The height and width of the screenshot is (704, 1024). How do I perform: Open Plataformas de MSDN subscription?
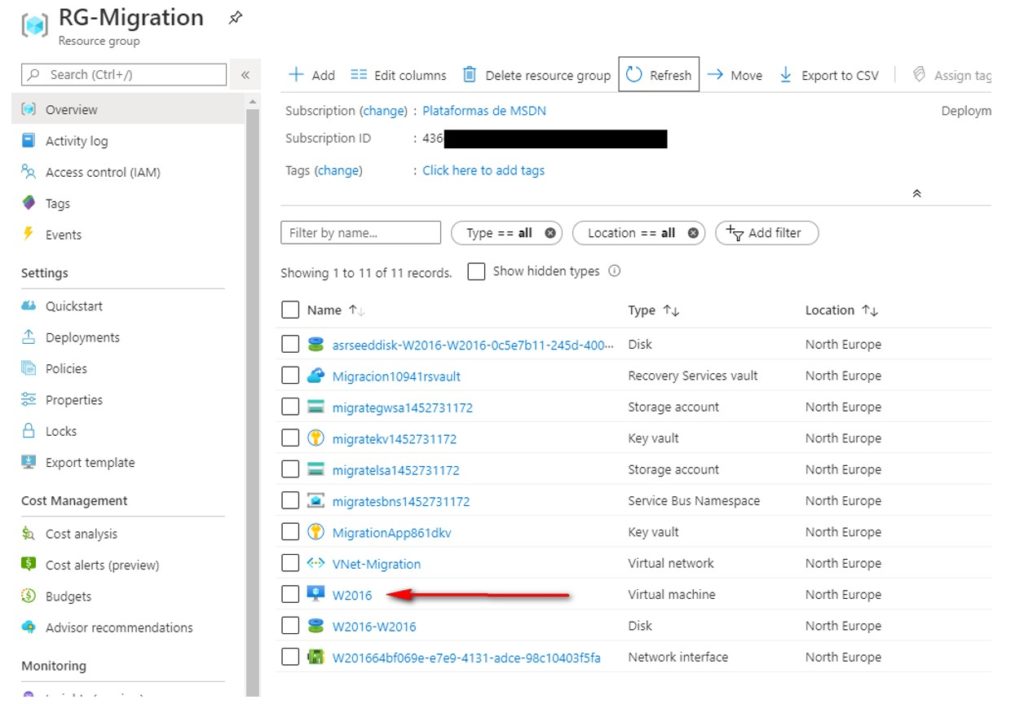[x=484, y=111]
